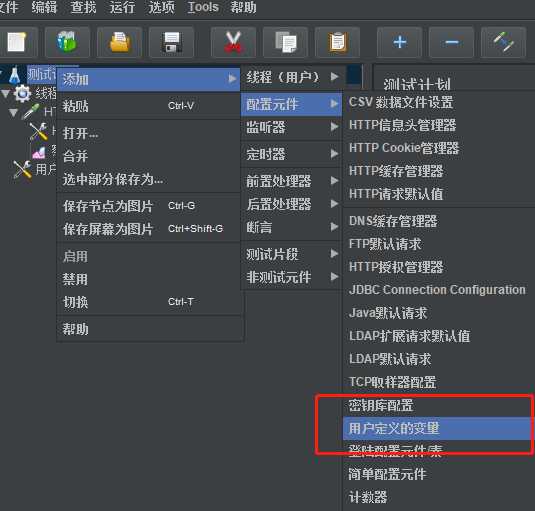Collapse the HTTP sampler tree node
Image resolution: width=535 pixels, height=511 pixels.
13,112
